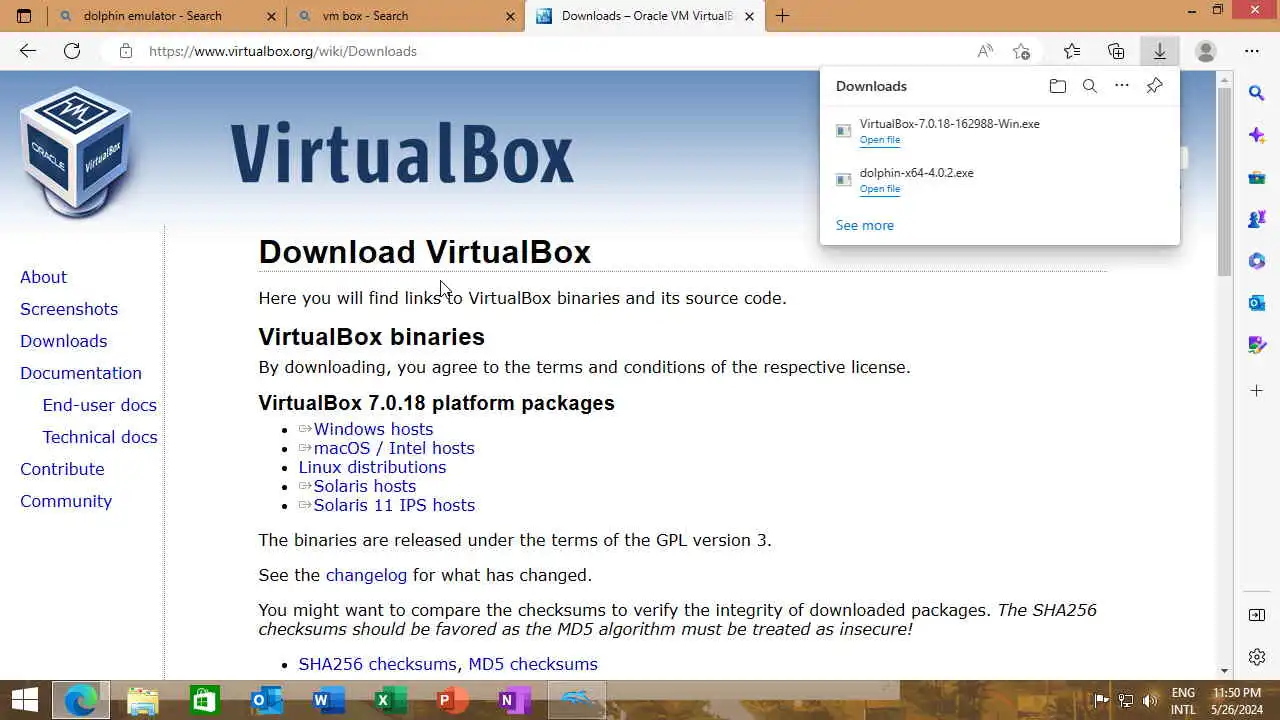The image size is (1280, 720).
Task: Open the Collections icon
Action: [x=1116, y=51]
